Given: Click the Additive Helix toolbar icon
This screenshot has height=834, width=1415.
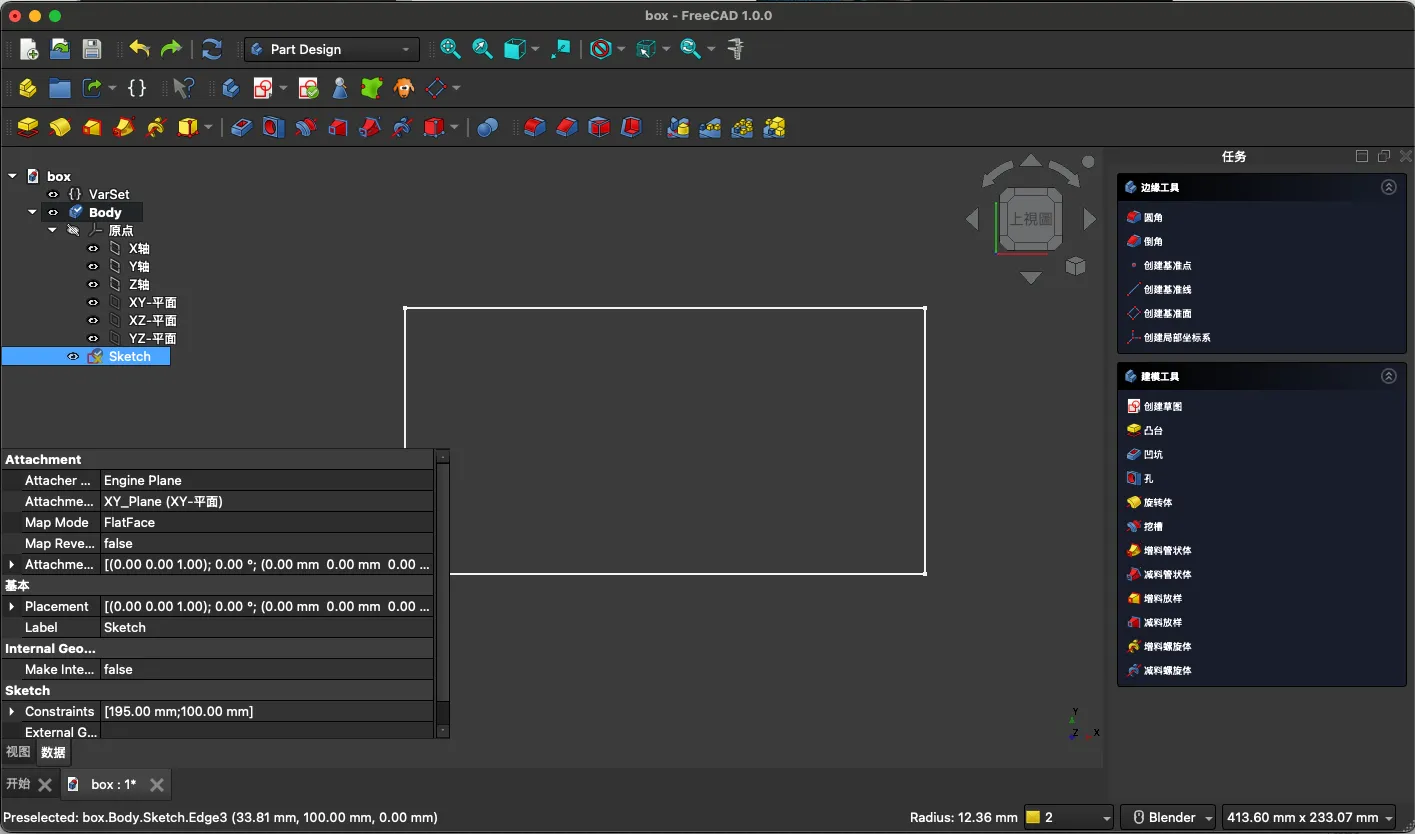Looking at the screenshot, I should (x=155, y=127).
